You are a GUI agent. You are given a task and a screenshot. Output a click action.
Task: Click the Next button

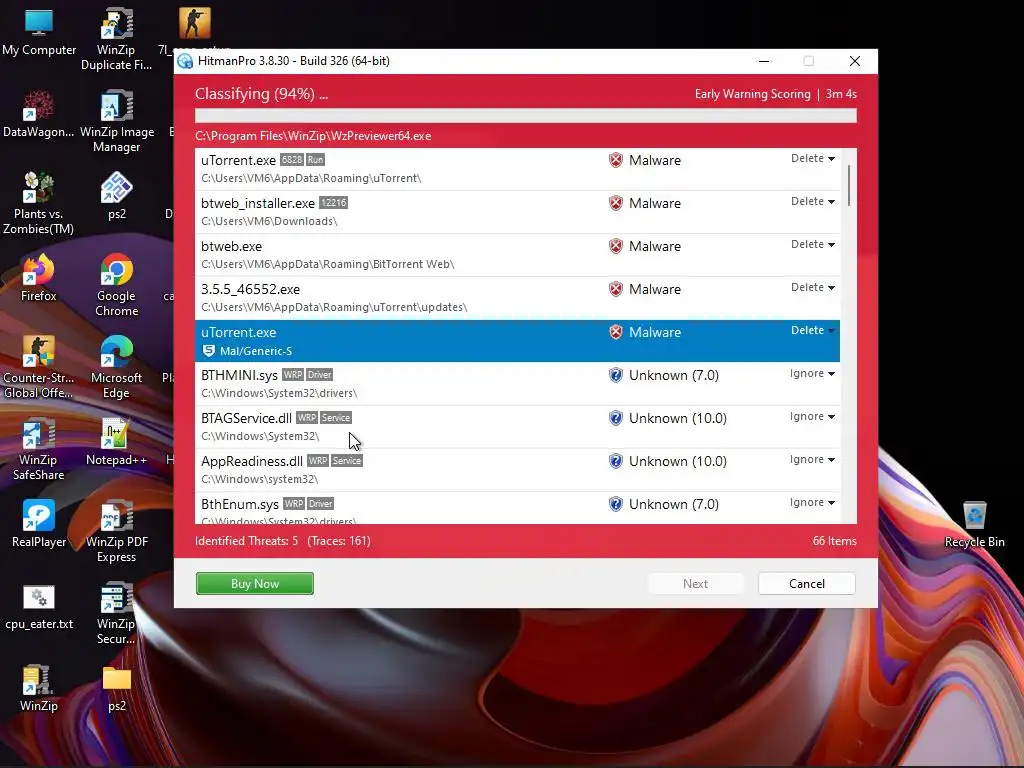[695, 583]
